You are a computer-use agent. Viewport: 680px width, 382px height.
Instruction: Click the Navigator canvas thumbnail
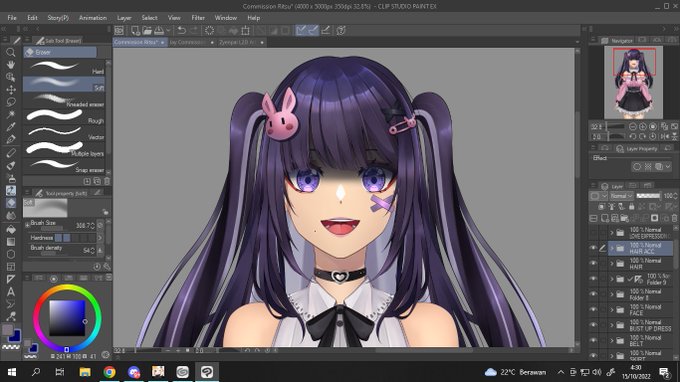634,82
